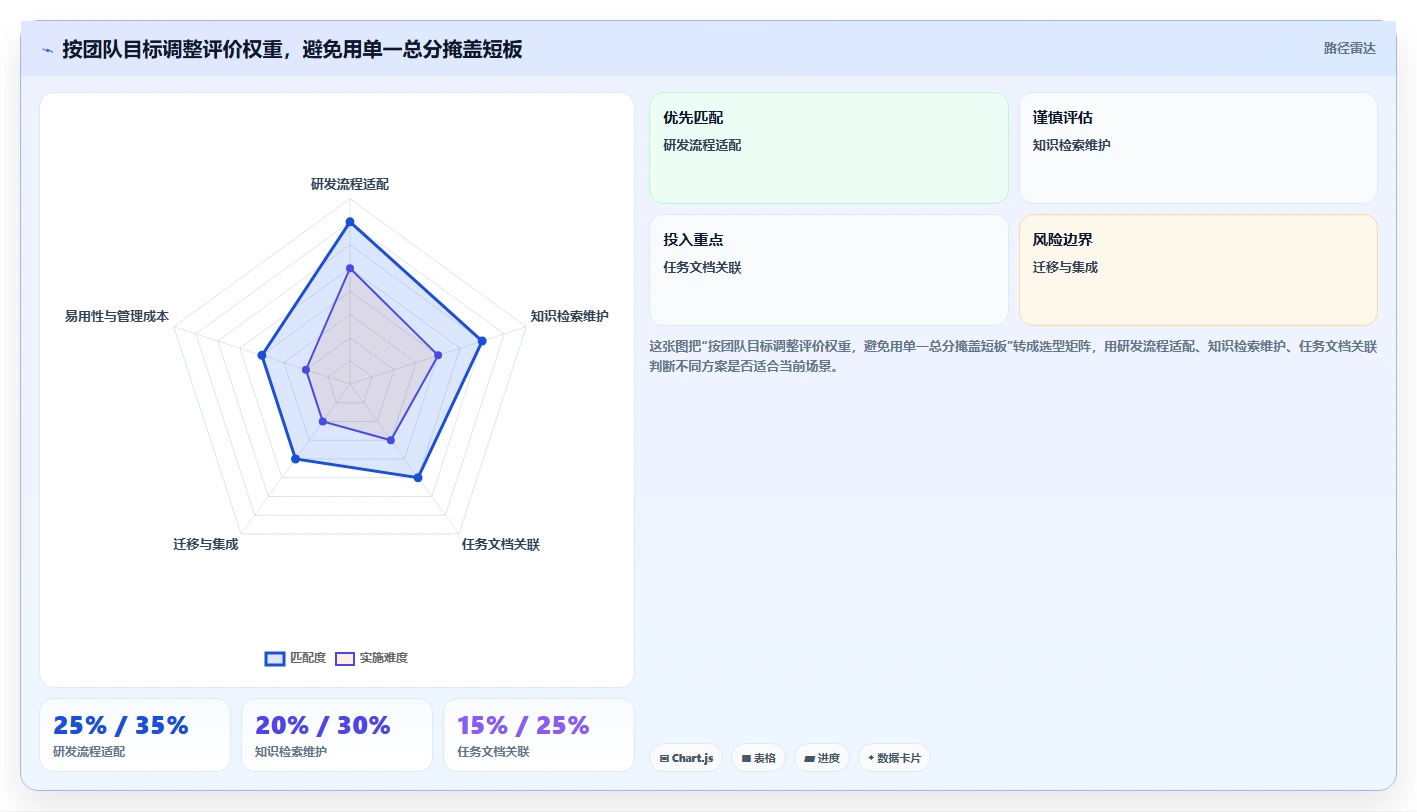Click the 迁移与集成 radar axis label
1417x812 pixels.
tap(205, 545)
